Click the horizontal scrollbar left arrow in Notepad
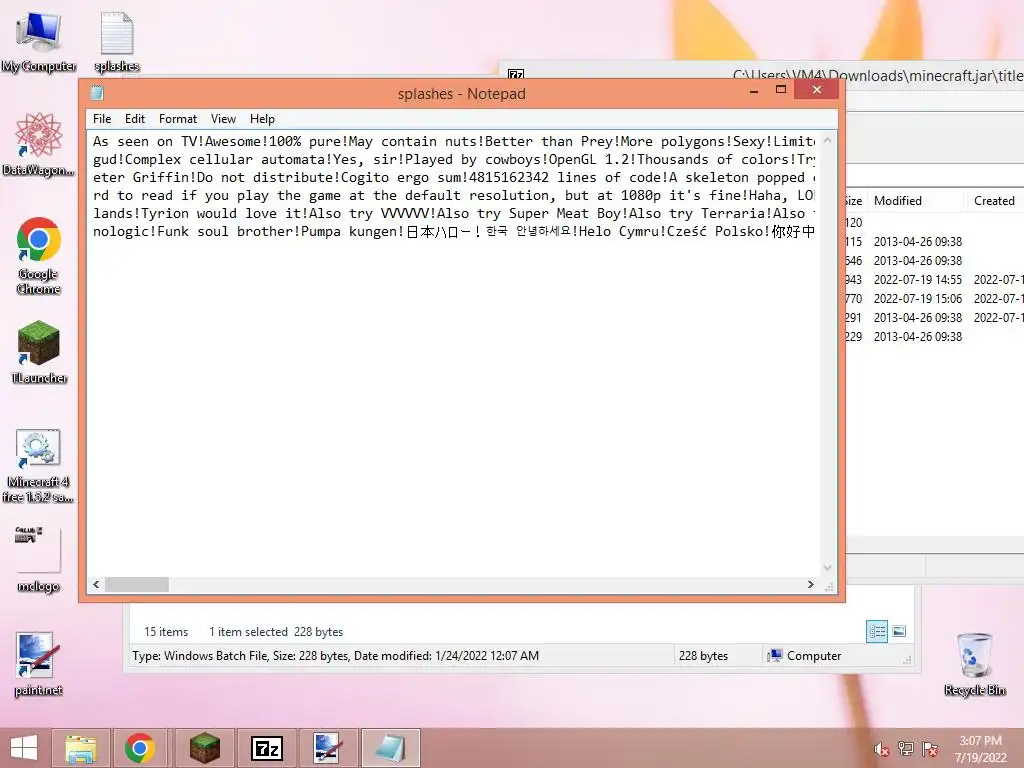The image size is (1024, 768). [x=96, y=584]
